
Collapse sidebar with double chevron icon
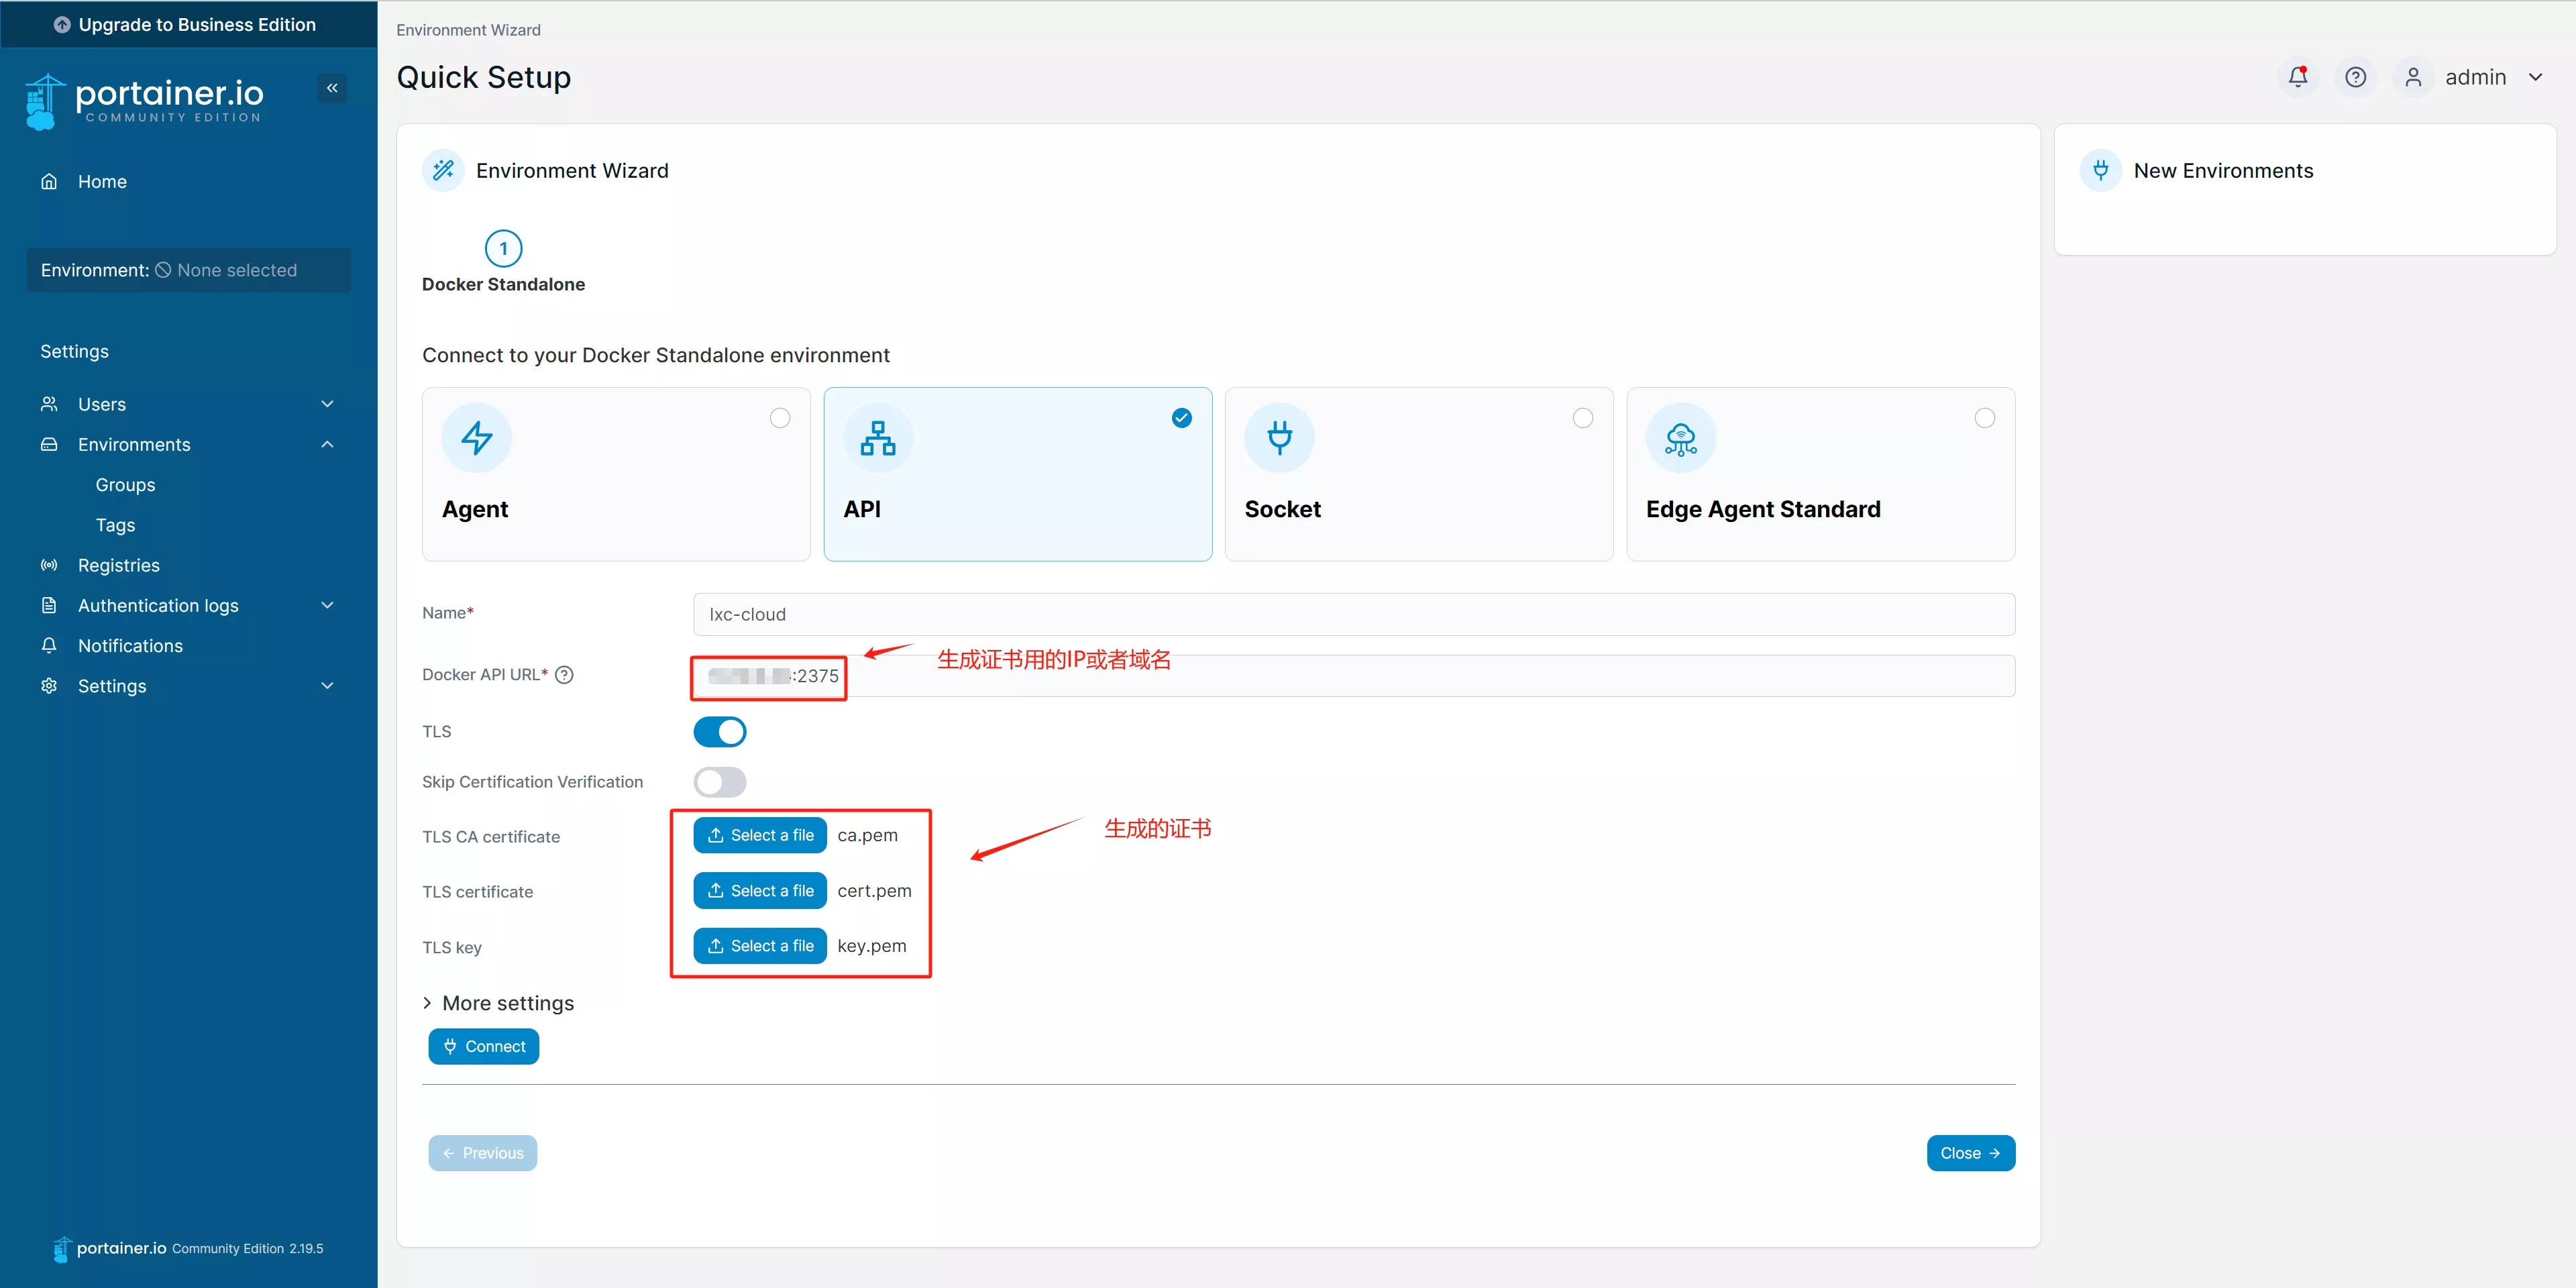332,88
